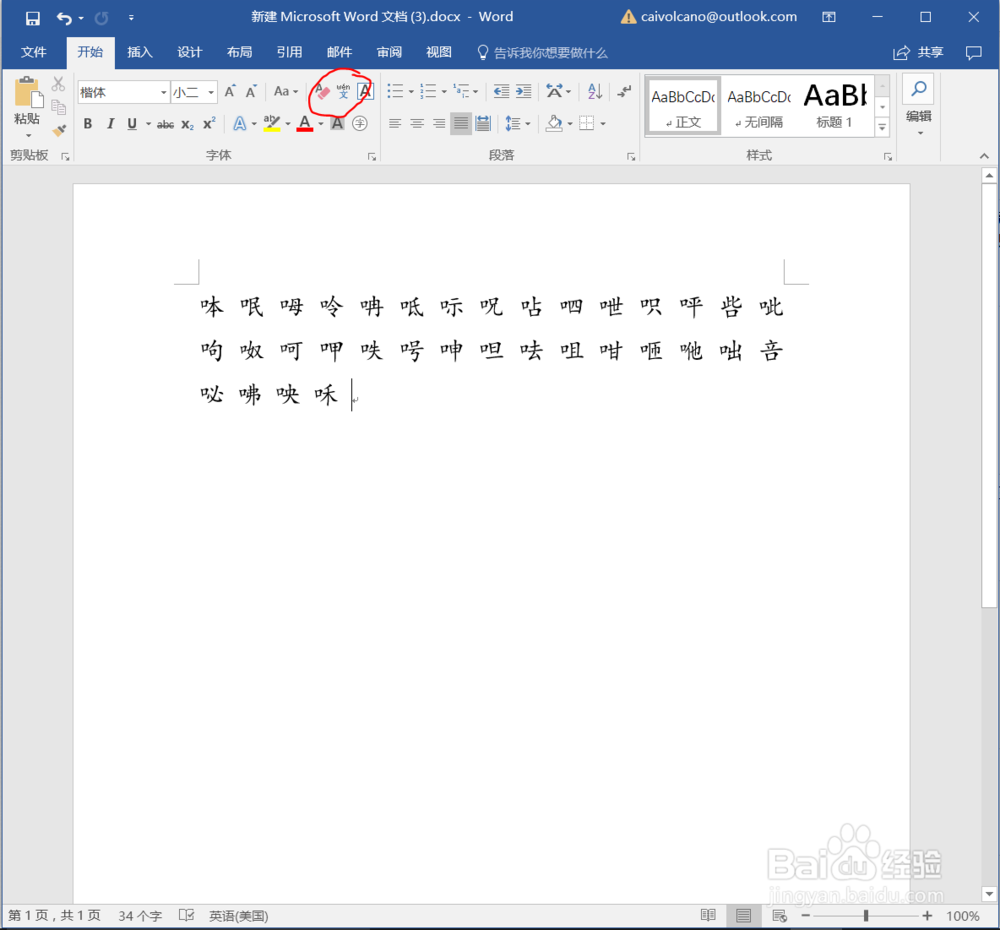Open the bullet list dropdown
Image resolution: width=1000 pixels, height=930 pixels.
tap(410, 92)
